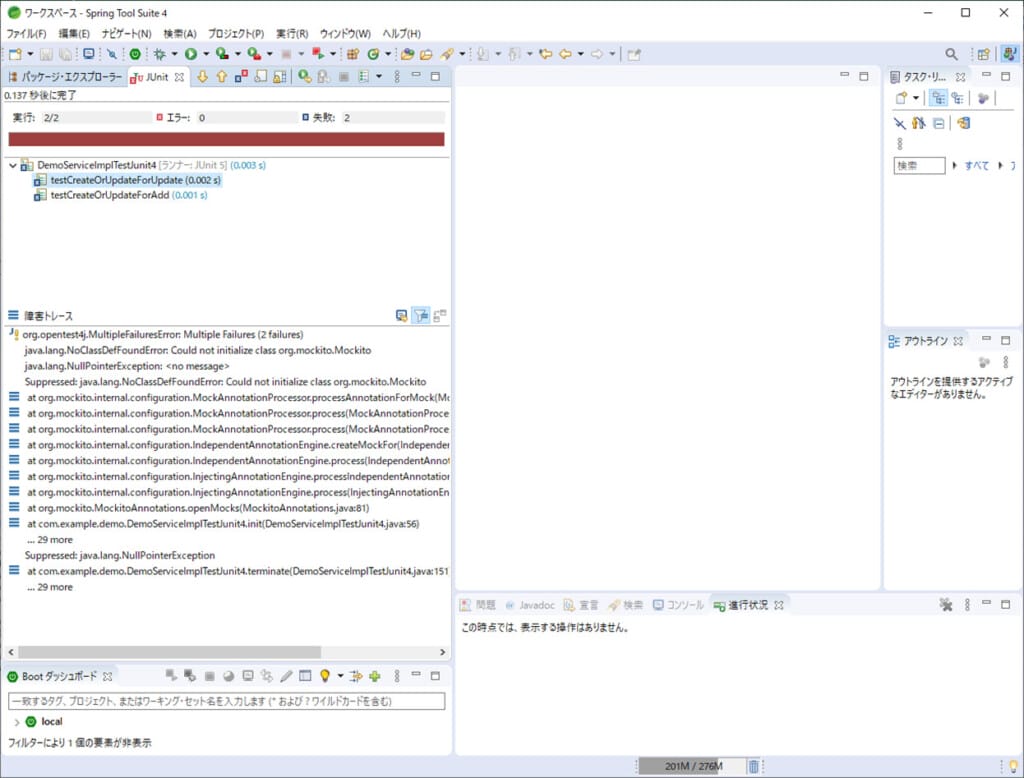
Task: Open the Debug tool in the main toolbar
Action: (x=160, y=53)
